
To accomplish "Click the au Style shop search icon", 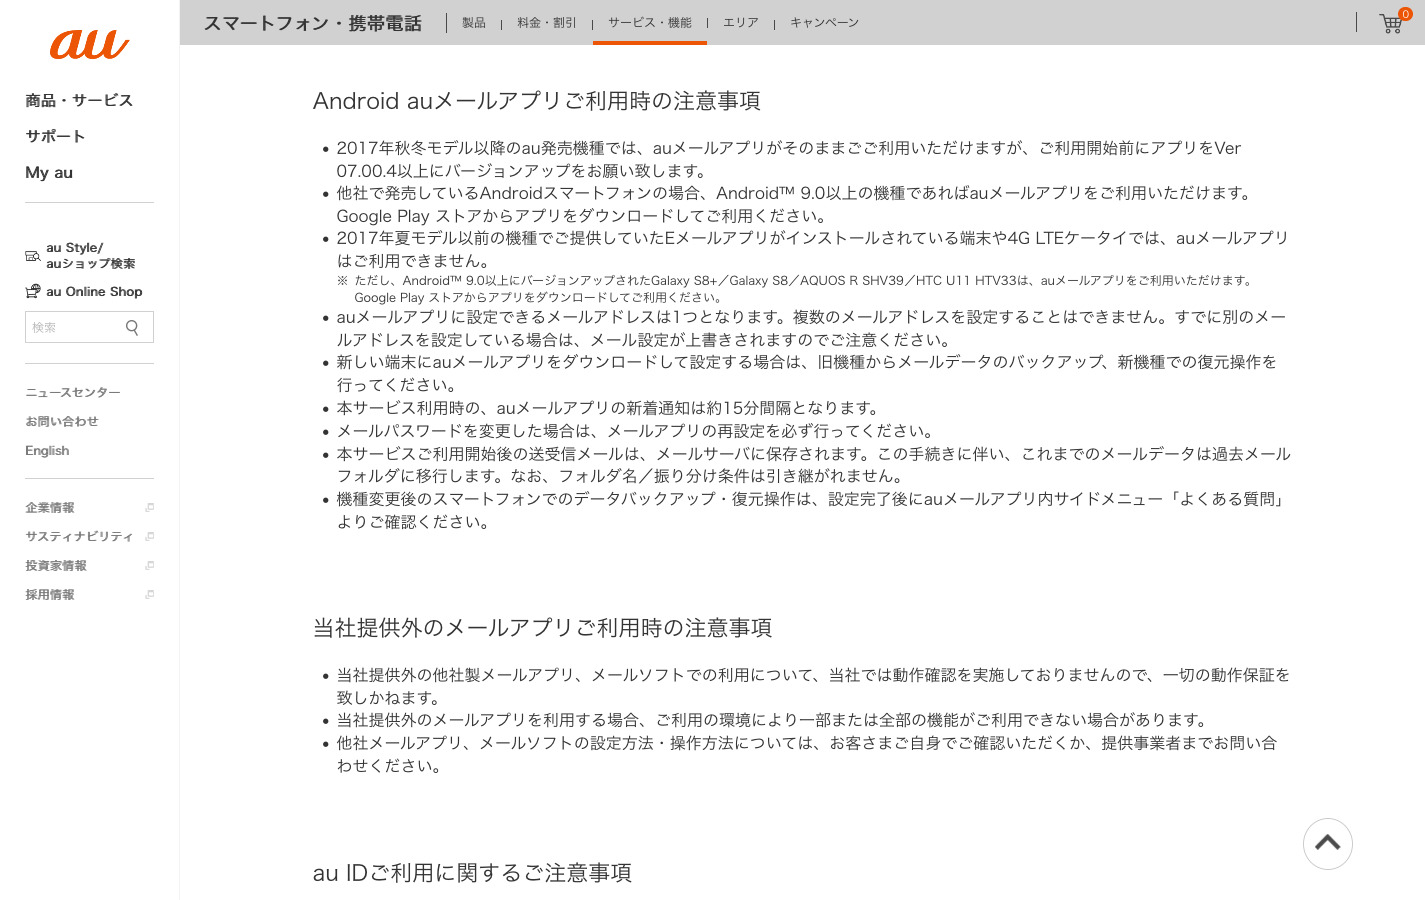I will [33, 256].
